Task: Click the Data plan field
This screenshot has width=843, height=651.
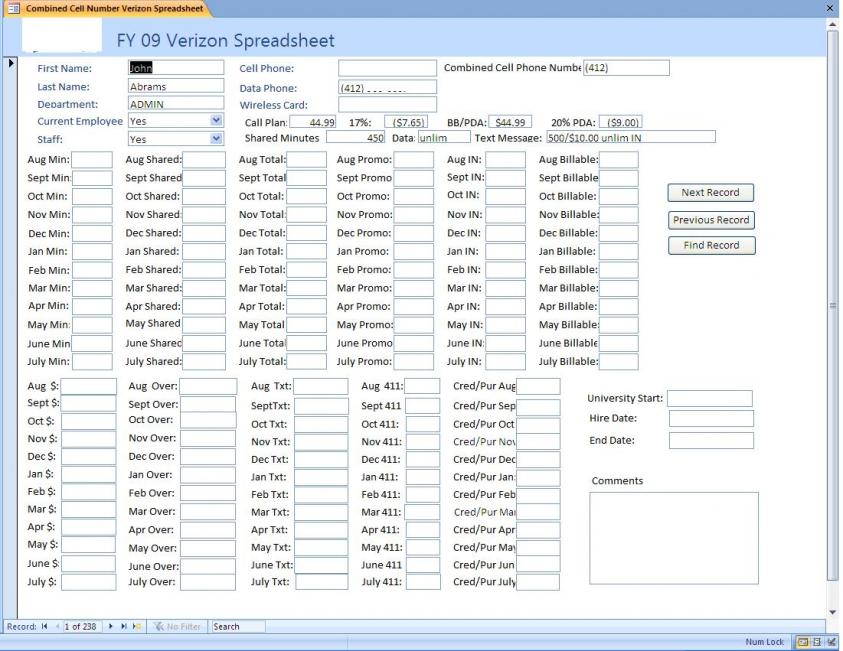Action: coord(444,138)
